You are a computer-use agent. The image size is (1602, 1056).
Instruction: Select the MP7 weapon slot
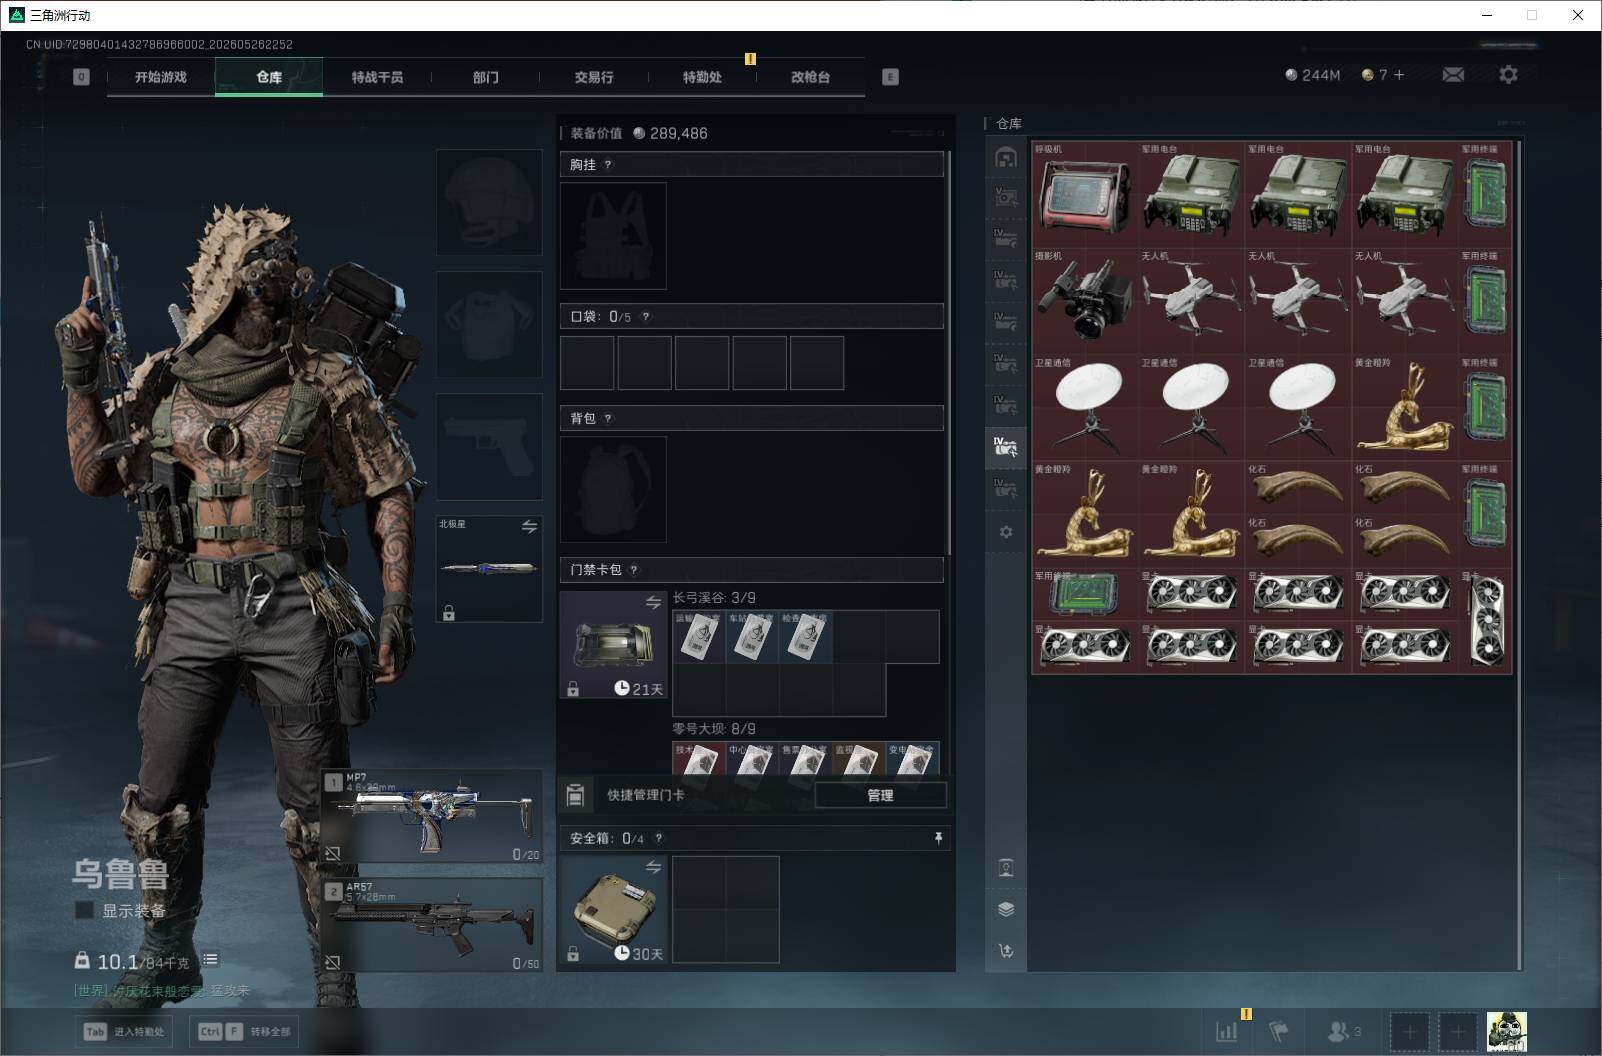(433, 816)
